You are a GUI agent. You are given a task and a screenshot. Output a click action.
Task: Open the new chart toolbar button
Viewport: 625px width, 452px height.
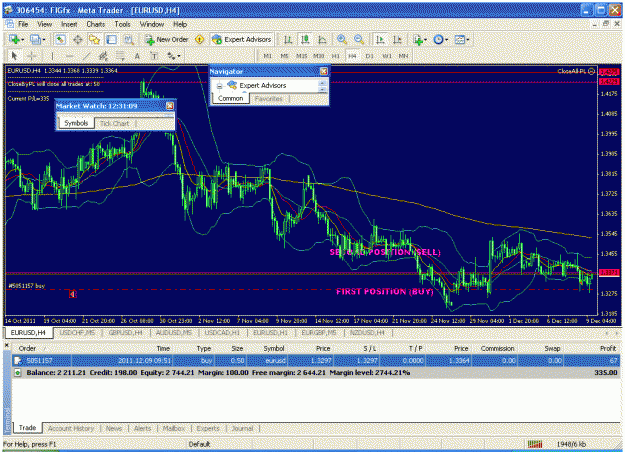click(x=16, y=39)
